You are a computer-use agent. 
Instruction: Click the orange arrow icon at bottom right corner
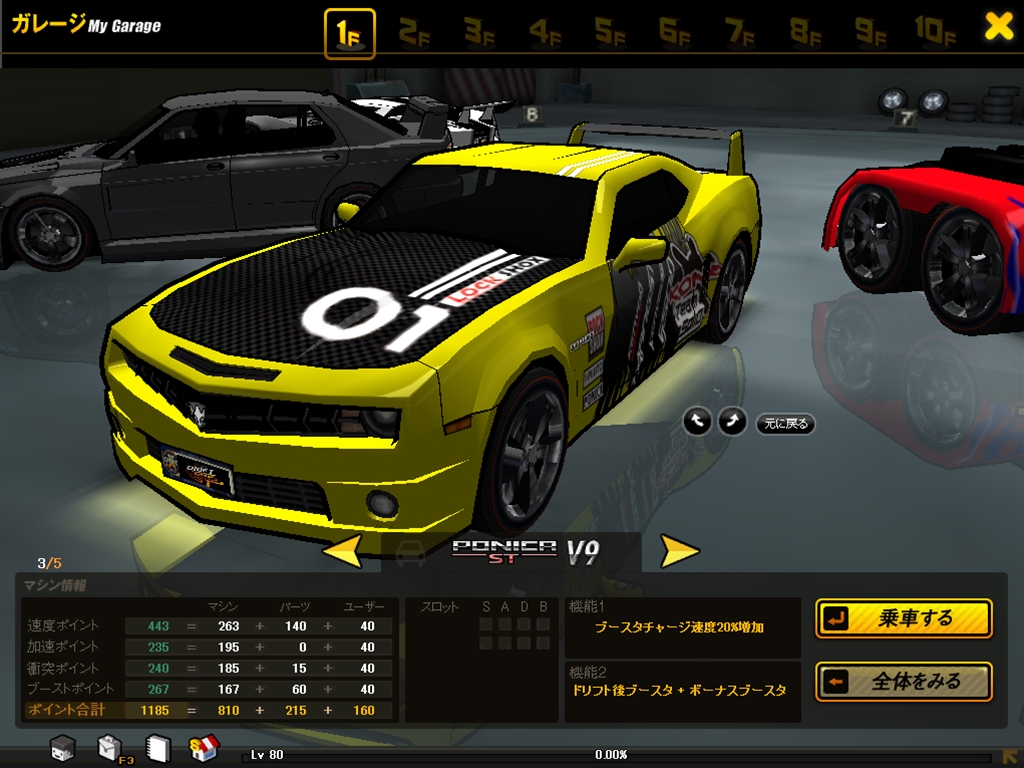point(1012,758)
